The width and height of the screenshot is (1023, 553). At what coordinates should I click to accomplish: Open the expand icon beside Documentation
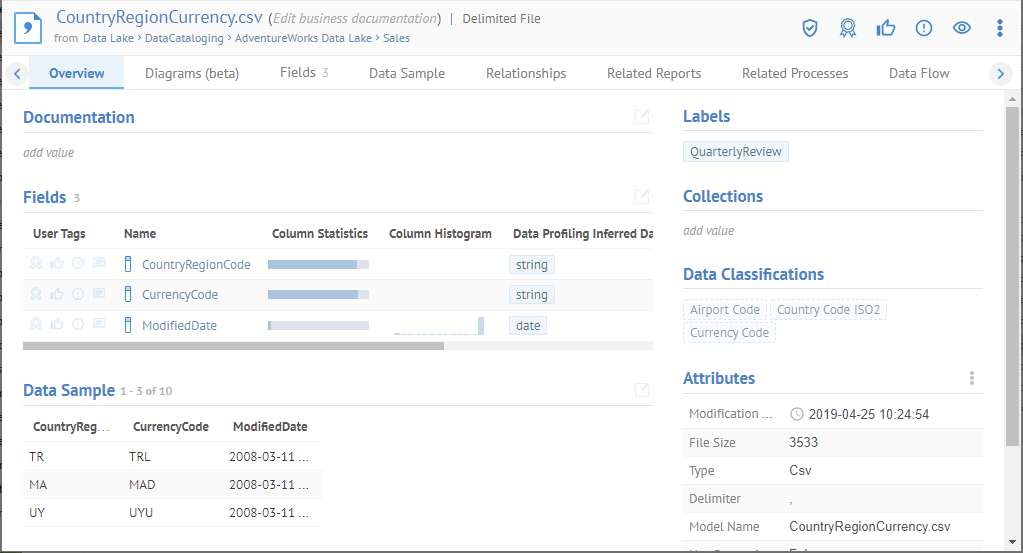[642, 117]
